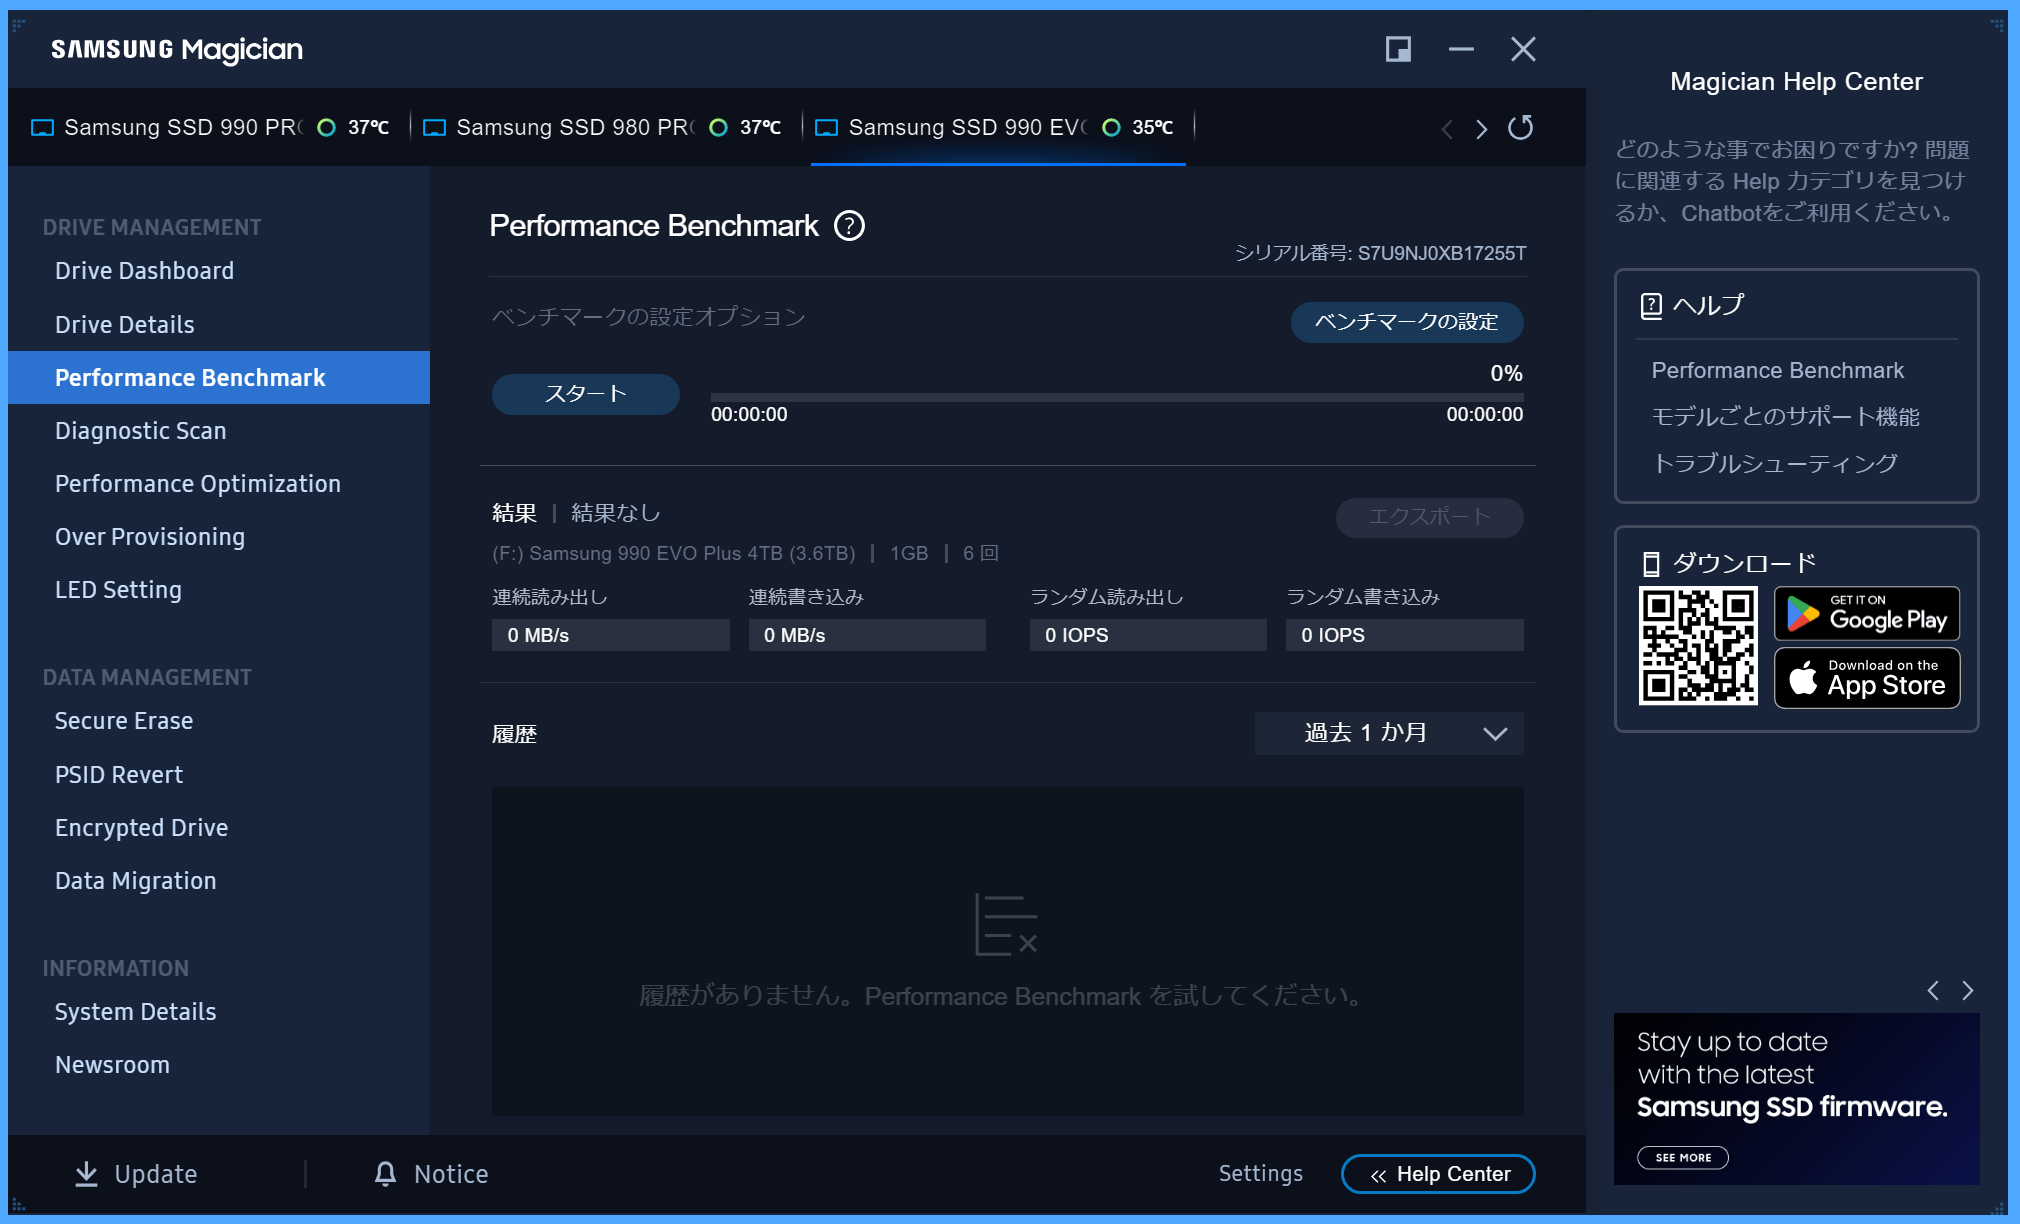This screenshot has width=2020, height=1224.
Task: Open the history period dropdown 過去 1 か月
Action: (1389, 733)
